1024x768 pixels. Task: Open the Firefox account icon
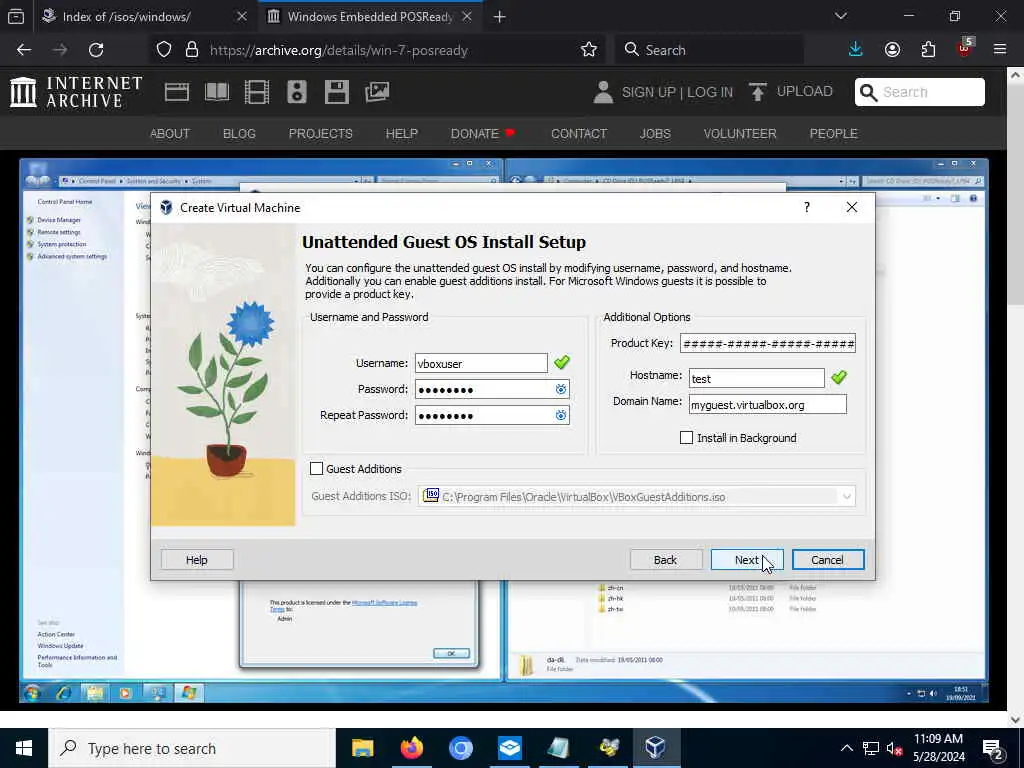[892, 50]
